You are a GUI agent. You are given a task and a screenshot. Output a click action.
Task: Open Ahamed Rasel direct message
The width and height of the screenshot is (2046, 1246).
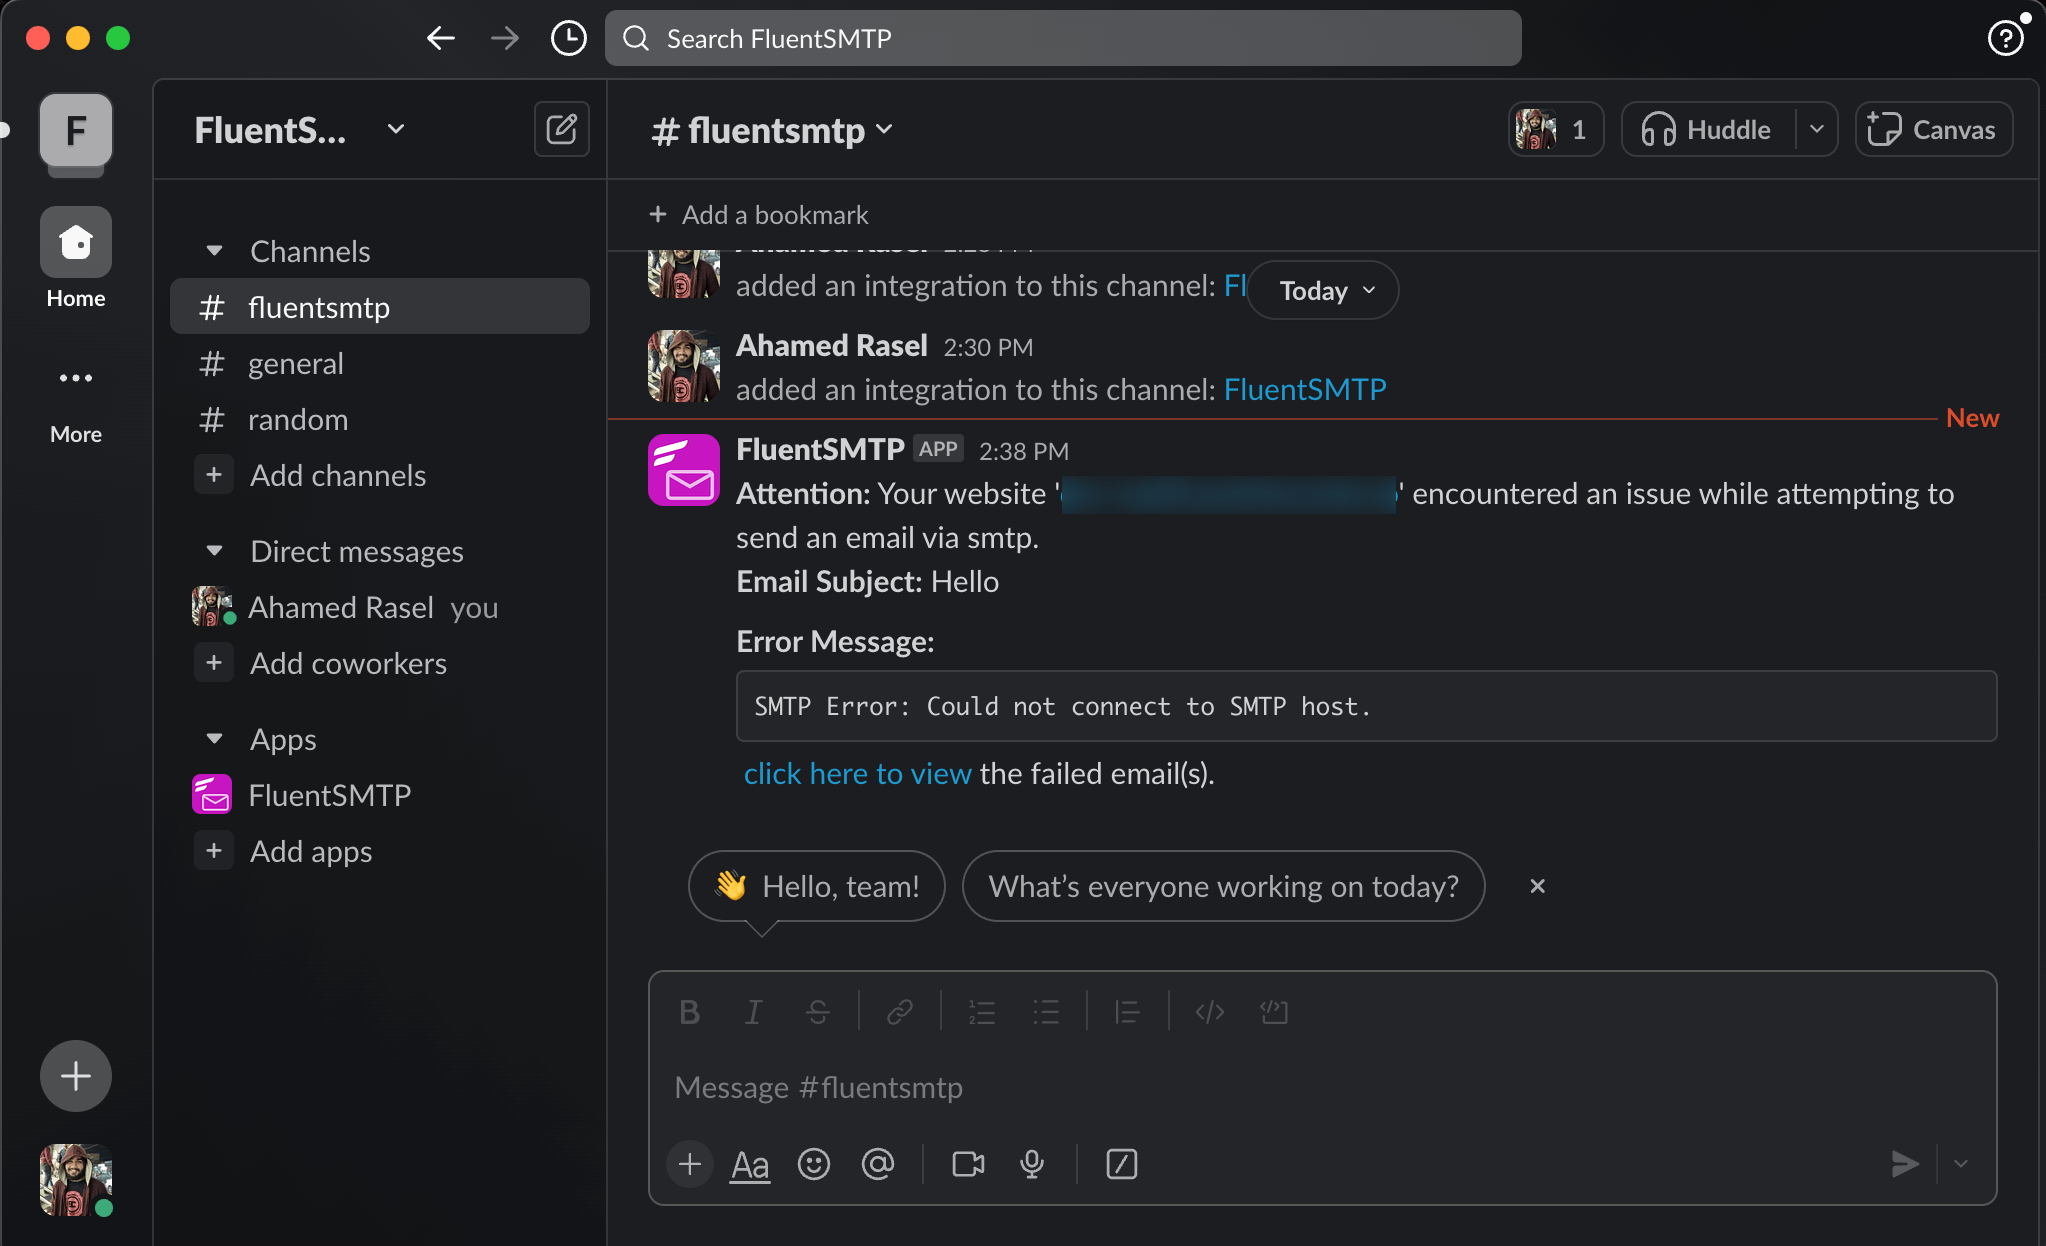pyautogui.click(x=380, y=607)
